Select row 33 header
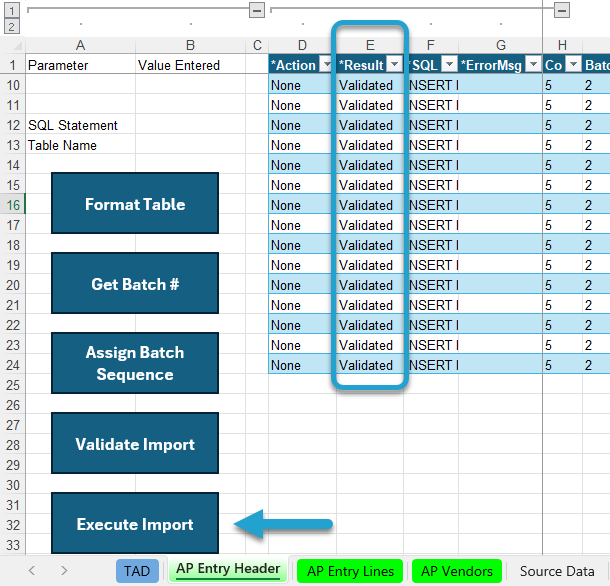The width and height of the screenshot is (610, 586). tap(13, 545)
